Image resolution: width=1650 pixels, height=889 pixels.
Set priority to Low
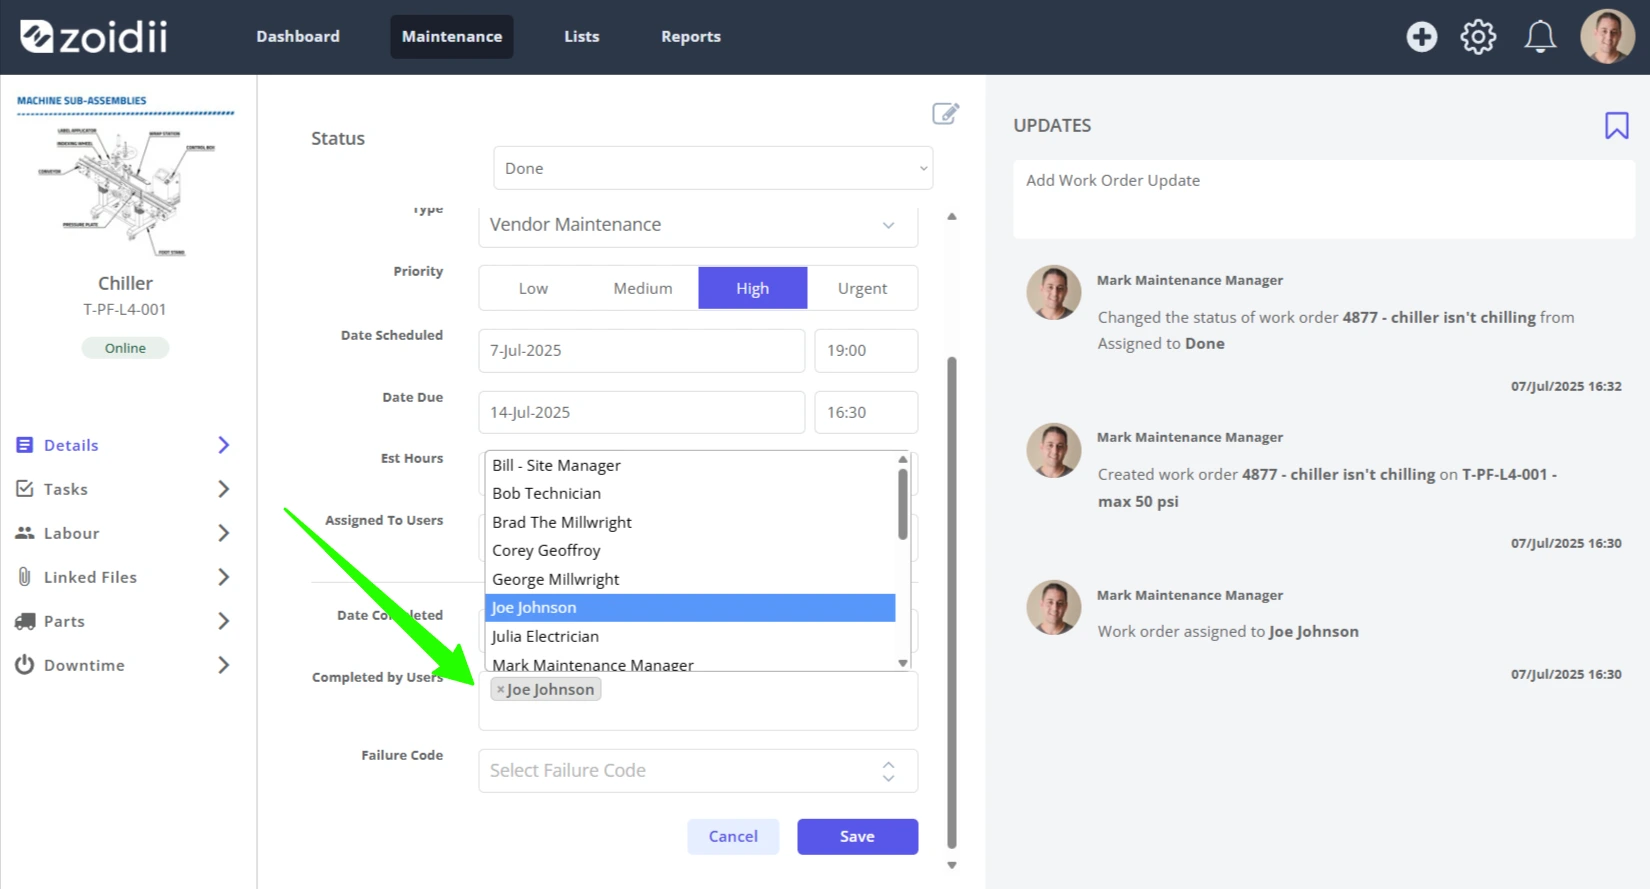533,288
